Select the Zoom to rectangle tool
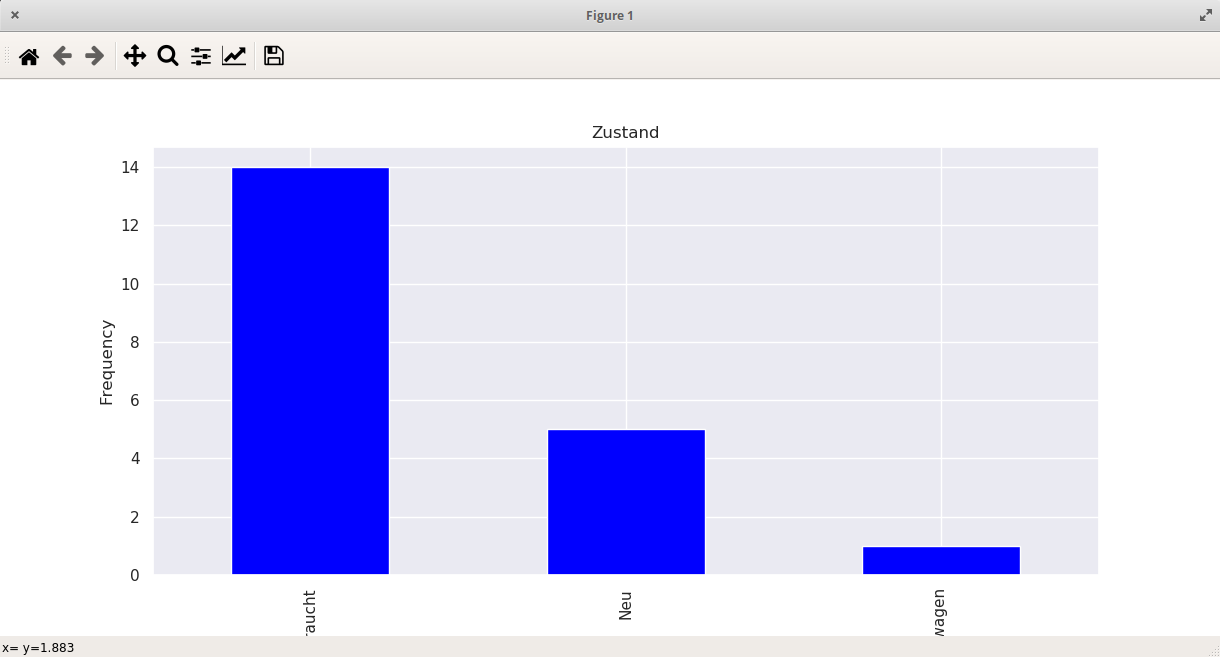 (168, 56)
